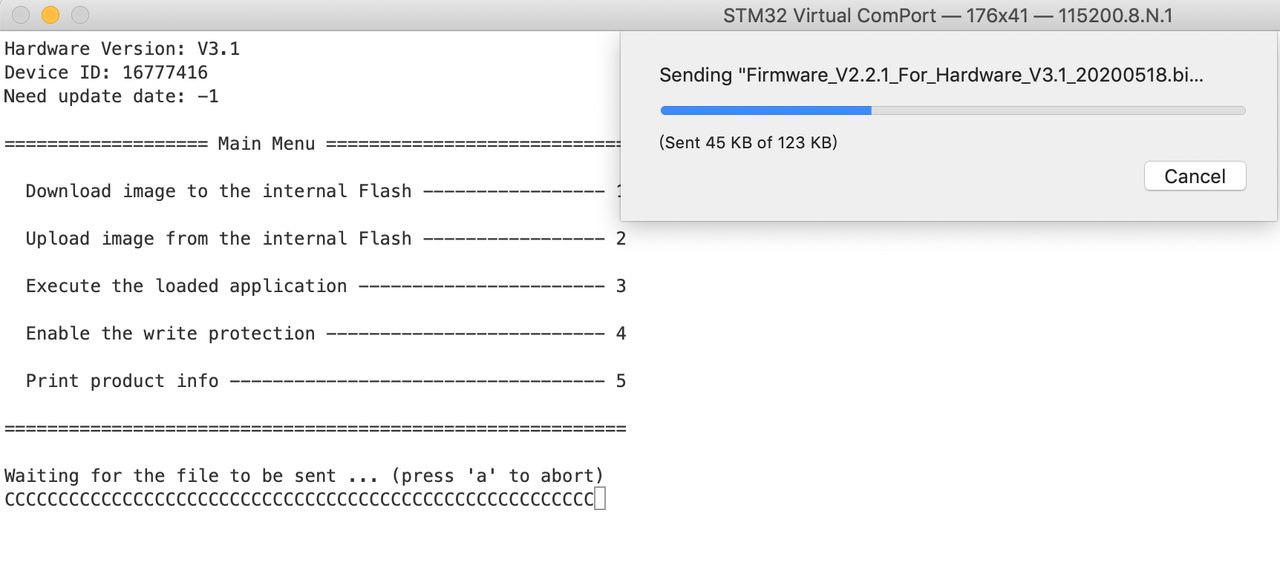1280x562 pixels.
Task: Click the terminal cursor block after the C characters
Action: point(600,499)
